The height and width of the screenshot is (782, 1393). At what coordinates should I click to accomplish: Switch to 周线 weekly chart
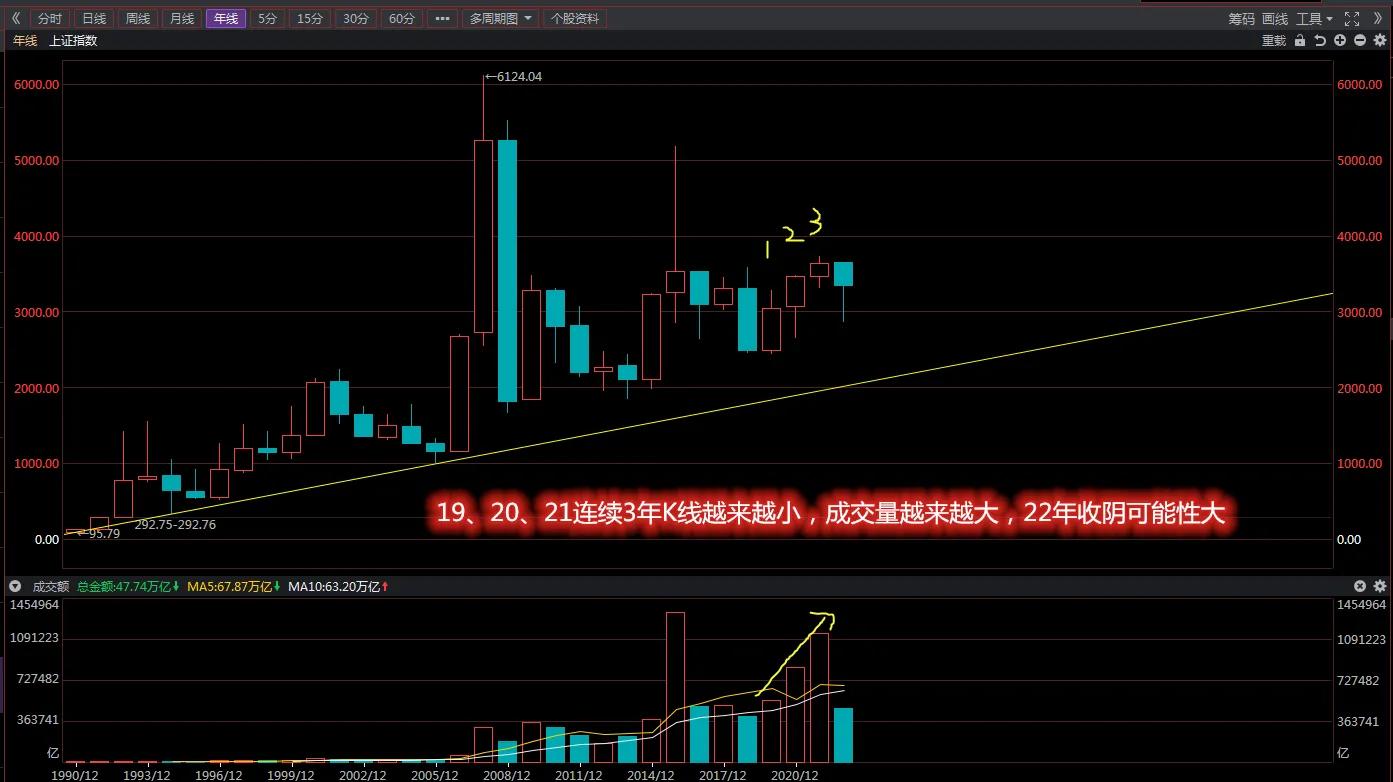pyautogui.click(x=138, y=18)
